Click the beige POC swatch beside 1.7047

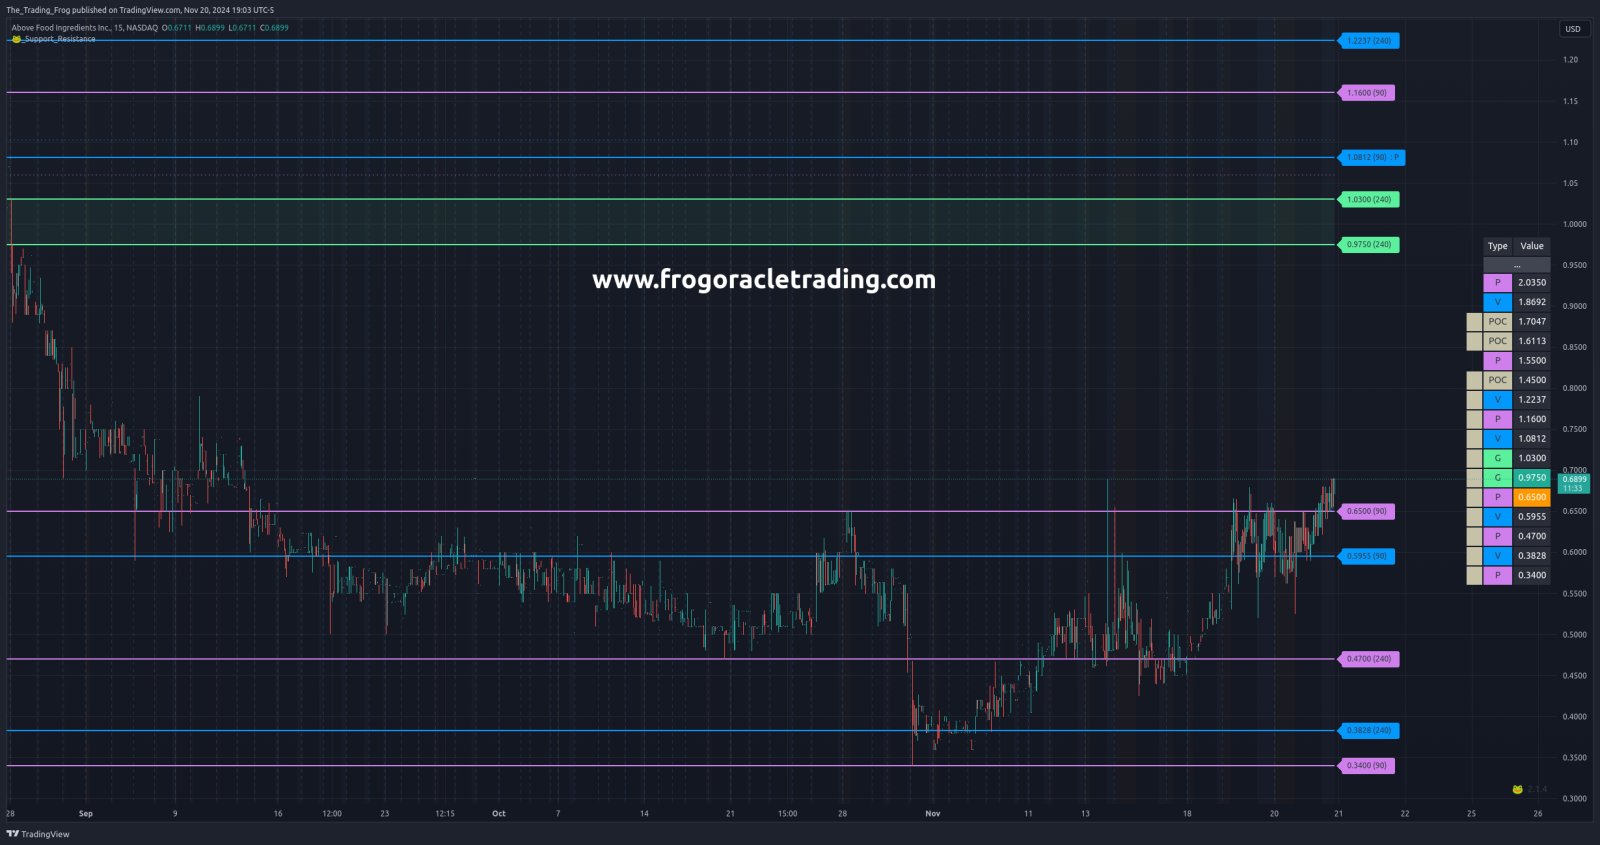click(1497, 322)
